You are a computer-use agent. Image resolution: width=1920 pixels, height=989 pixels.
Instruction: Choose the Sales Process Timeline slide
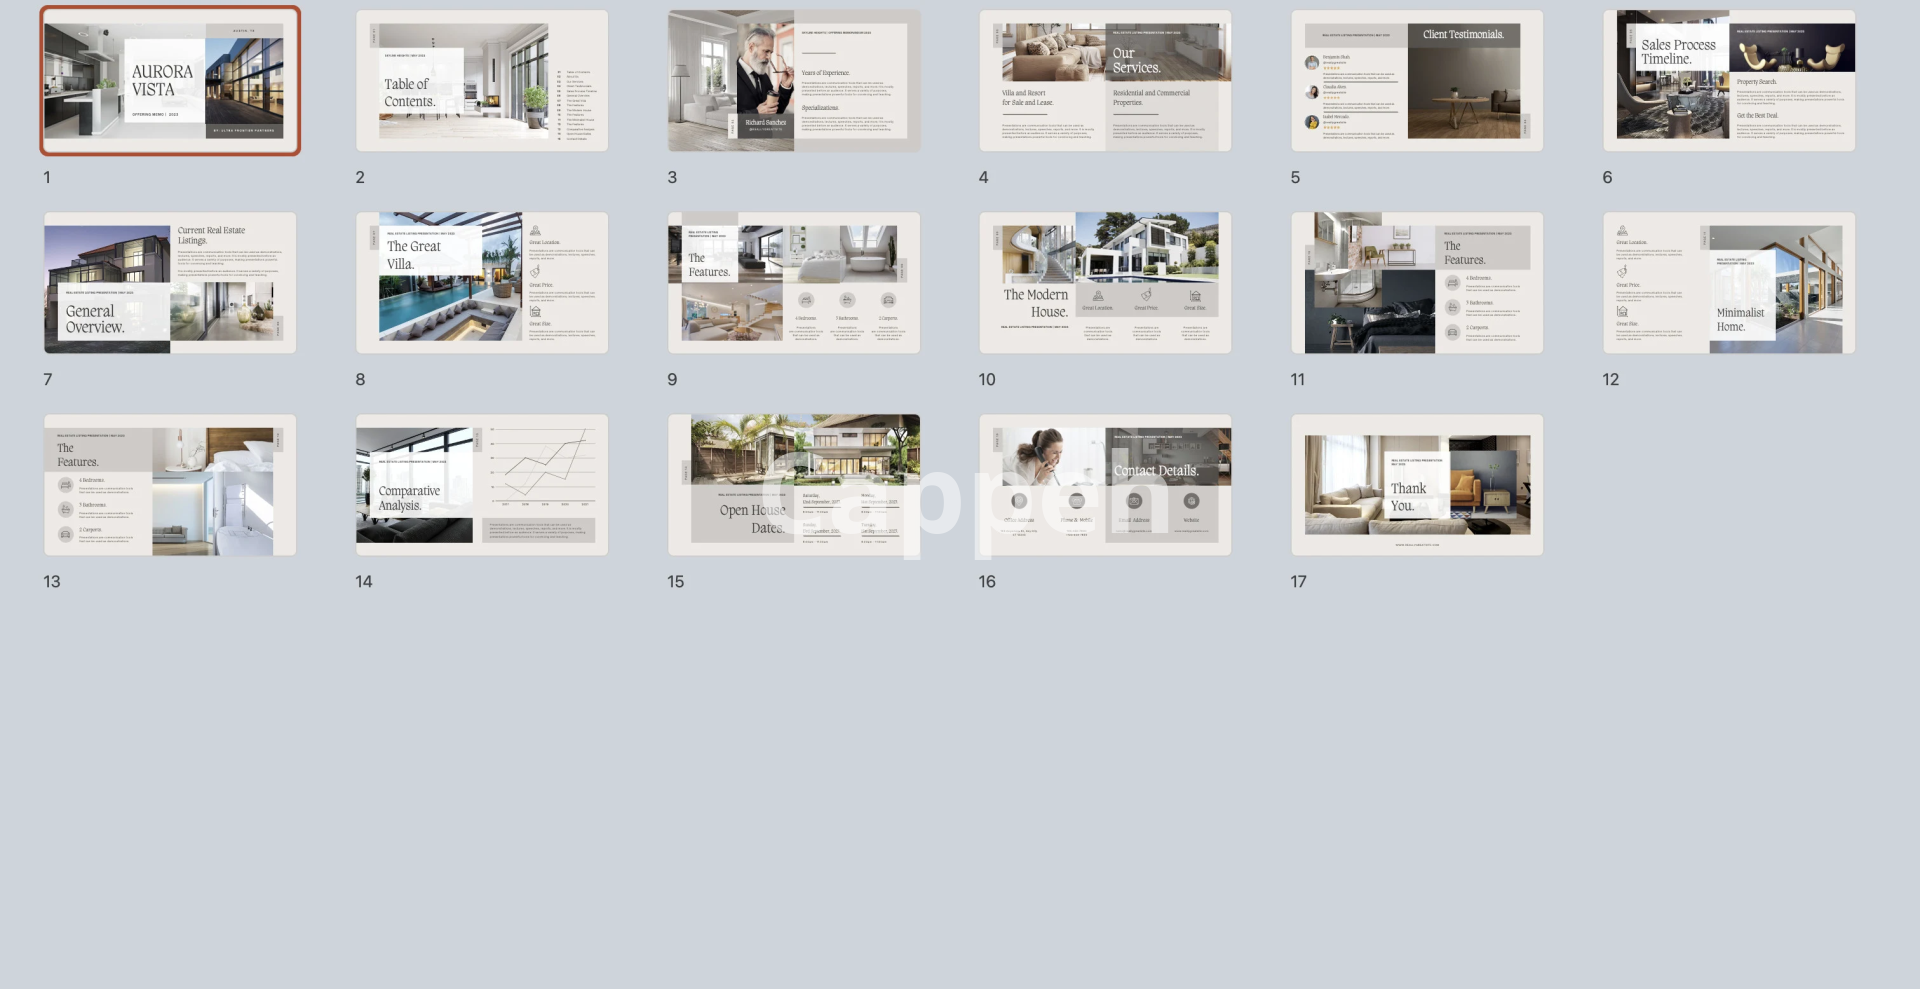(x=1729, y=81)
